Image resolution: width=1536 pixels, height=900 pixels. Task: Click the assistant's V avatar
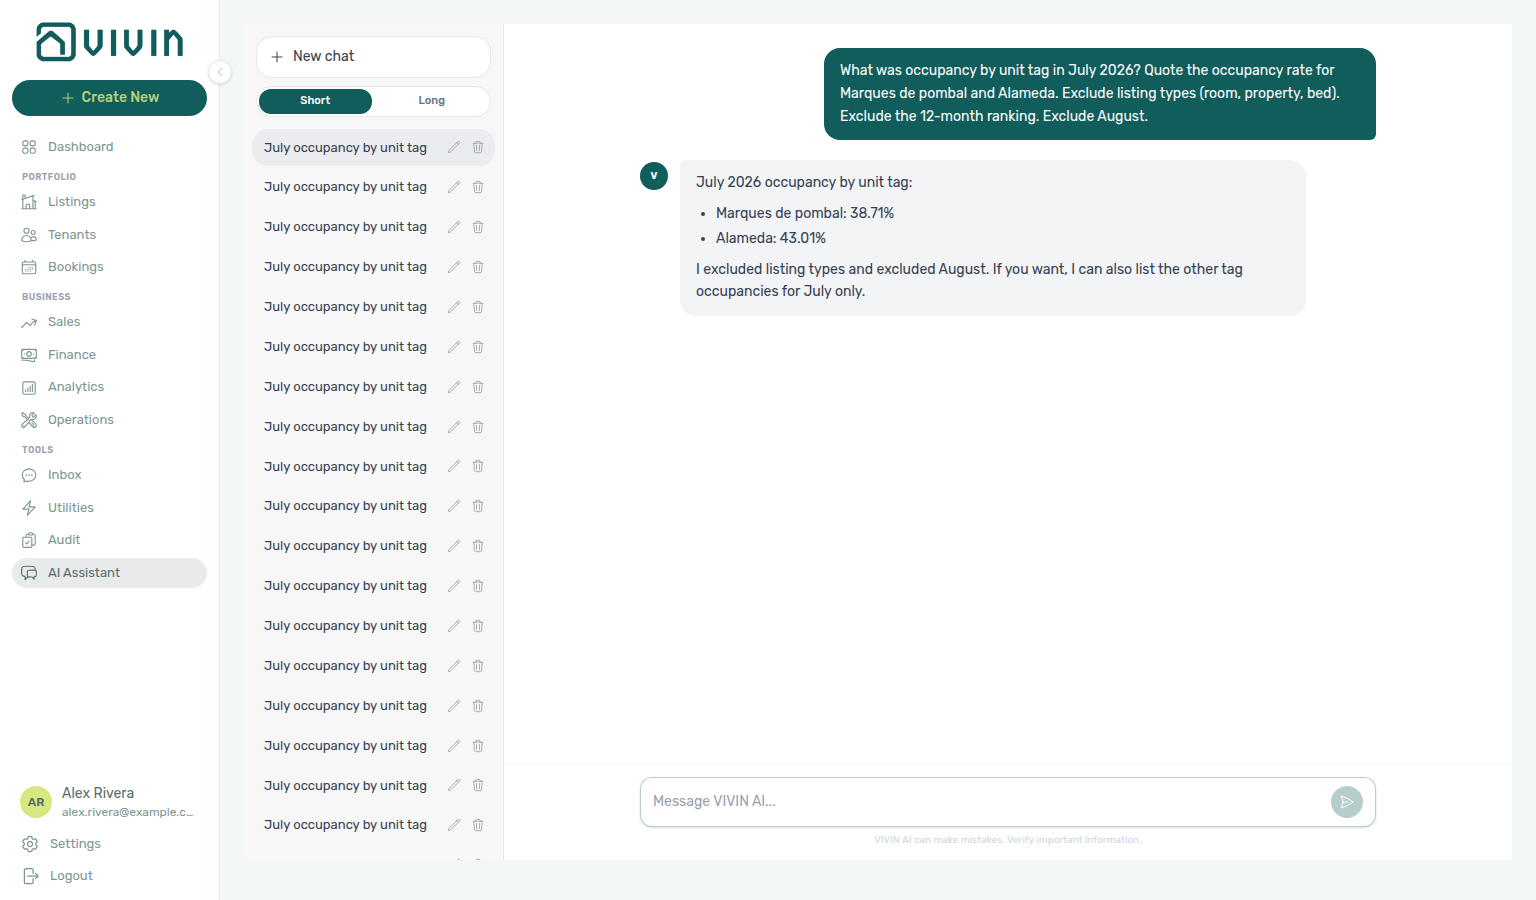point(654,176)
